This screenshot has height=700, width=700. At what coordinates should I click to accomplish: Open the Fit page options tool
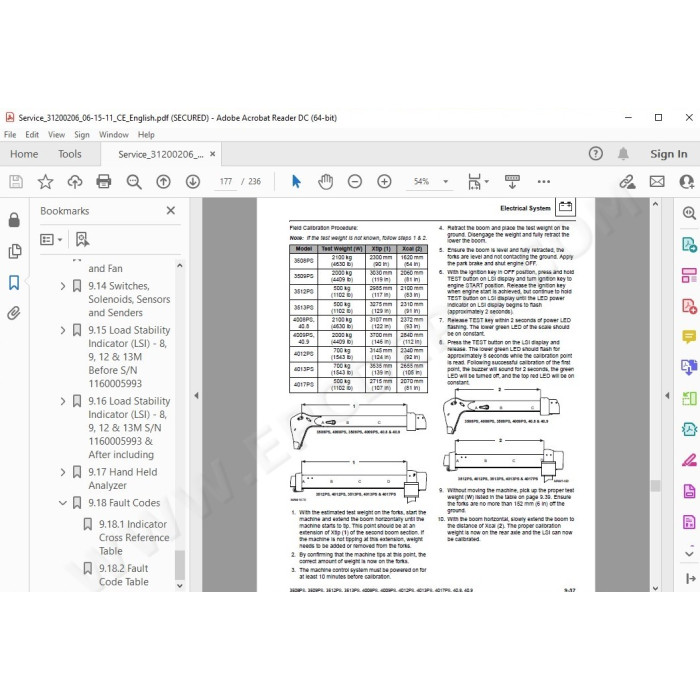click(477, 181)
